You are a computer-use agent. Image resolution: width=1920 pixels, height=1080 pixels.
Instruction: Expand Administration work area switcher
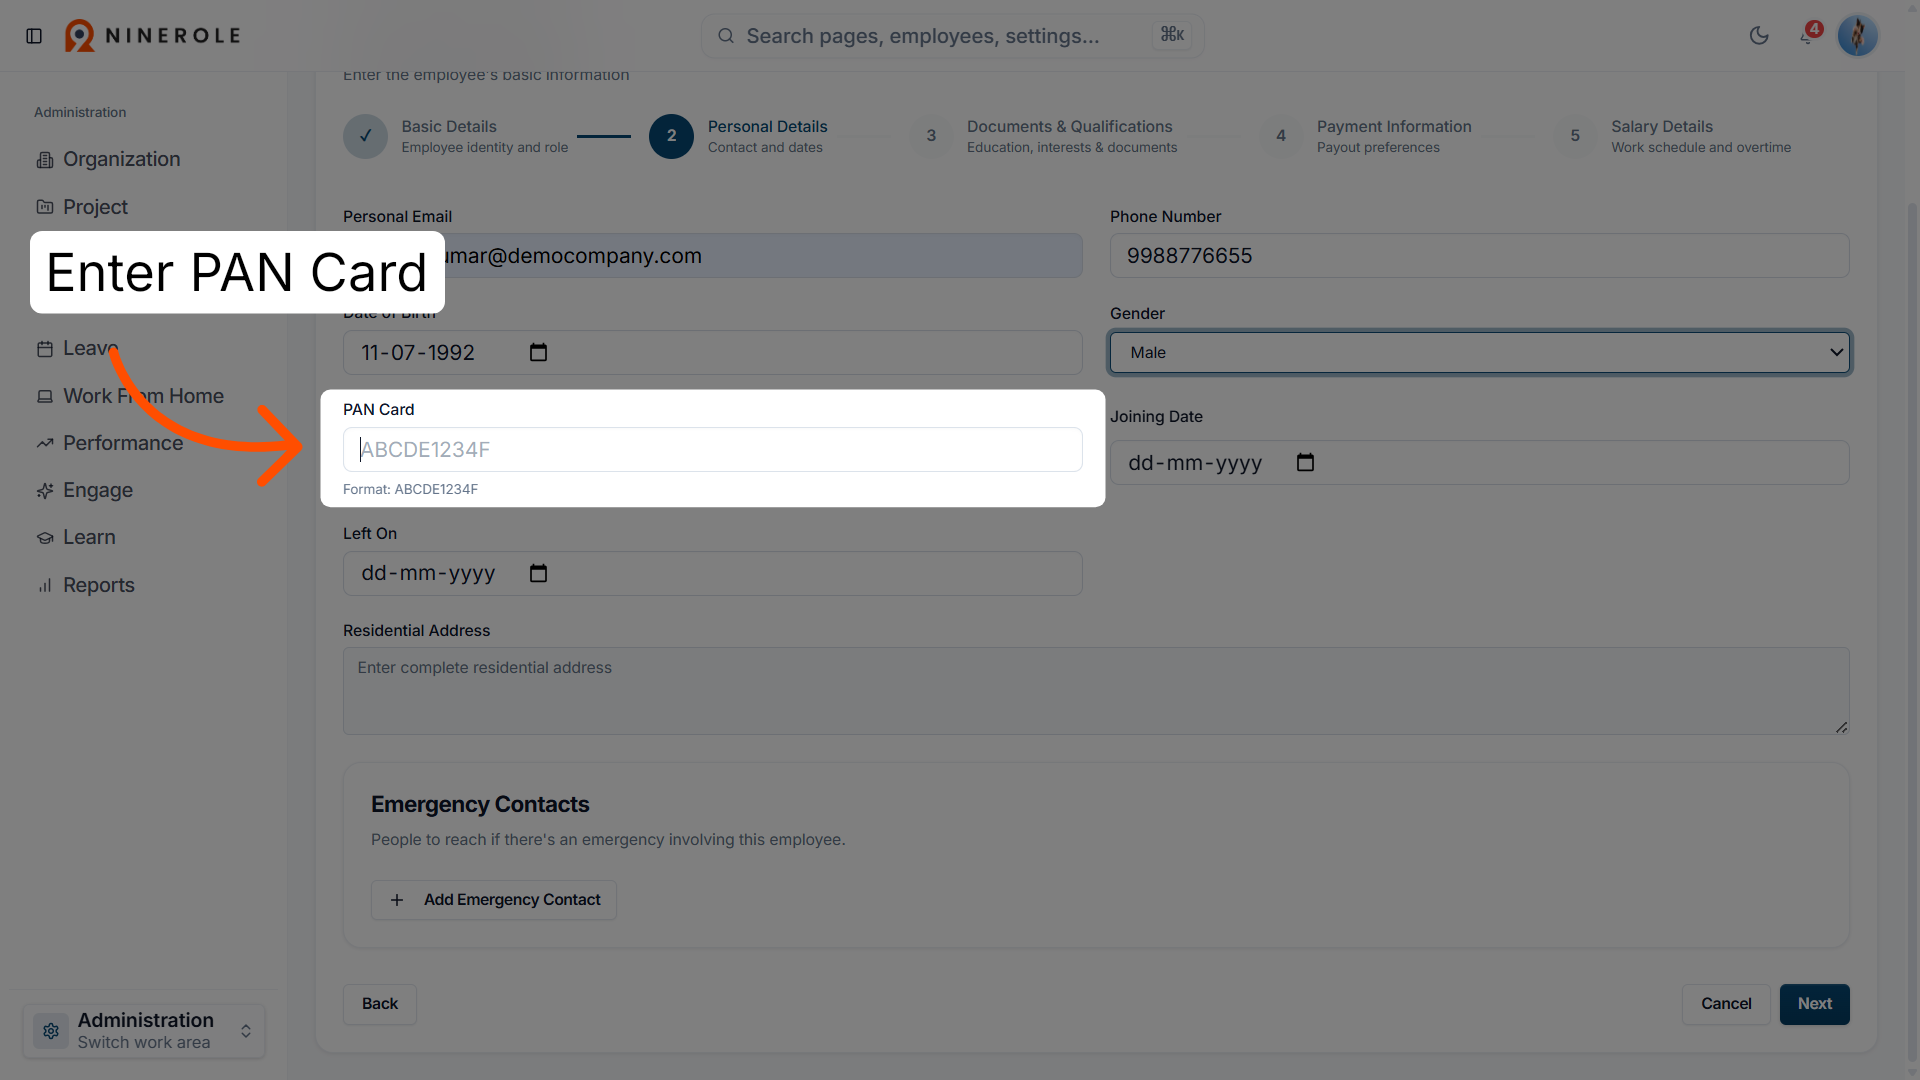(x=144, y=1031)
